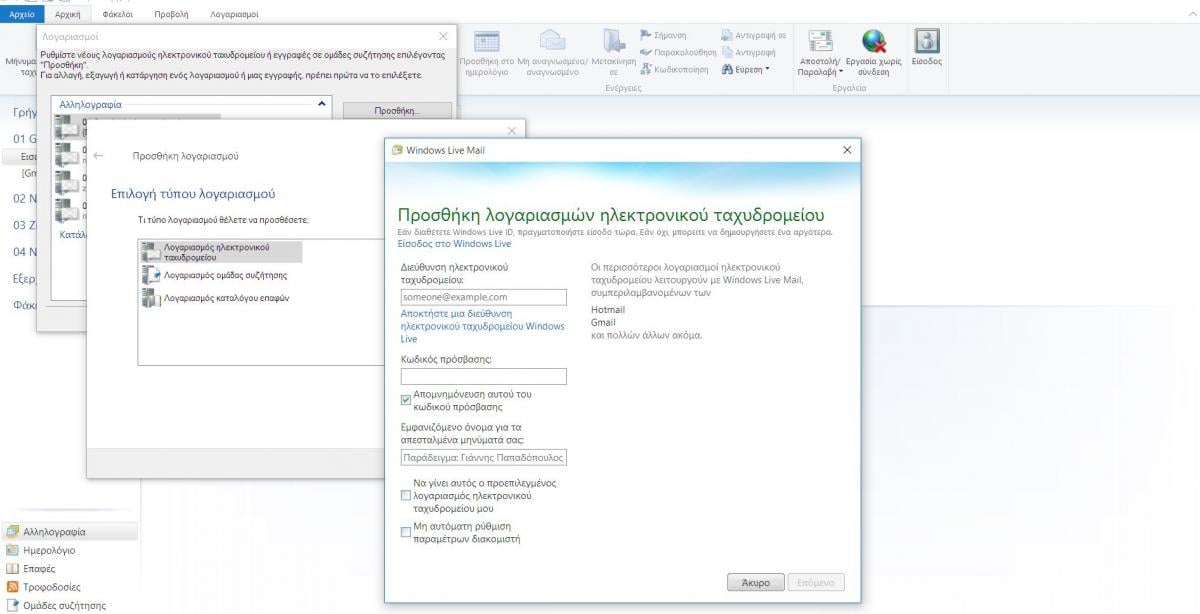This screenshot has height=614, width=1200.
Task: Open the Αλληλογραφία navigation shortcut
Action: tap(69, 532)
